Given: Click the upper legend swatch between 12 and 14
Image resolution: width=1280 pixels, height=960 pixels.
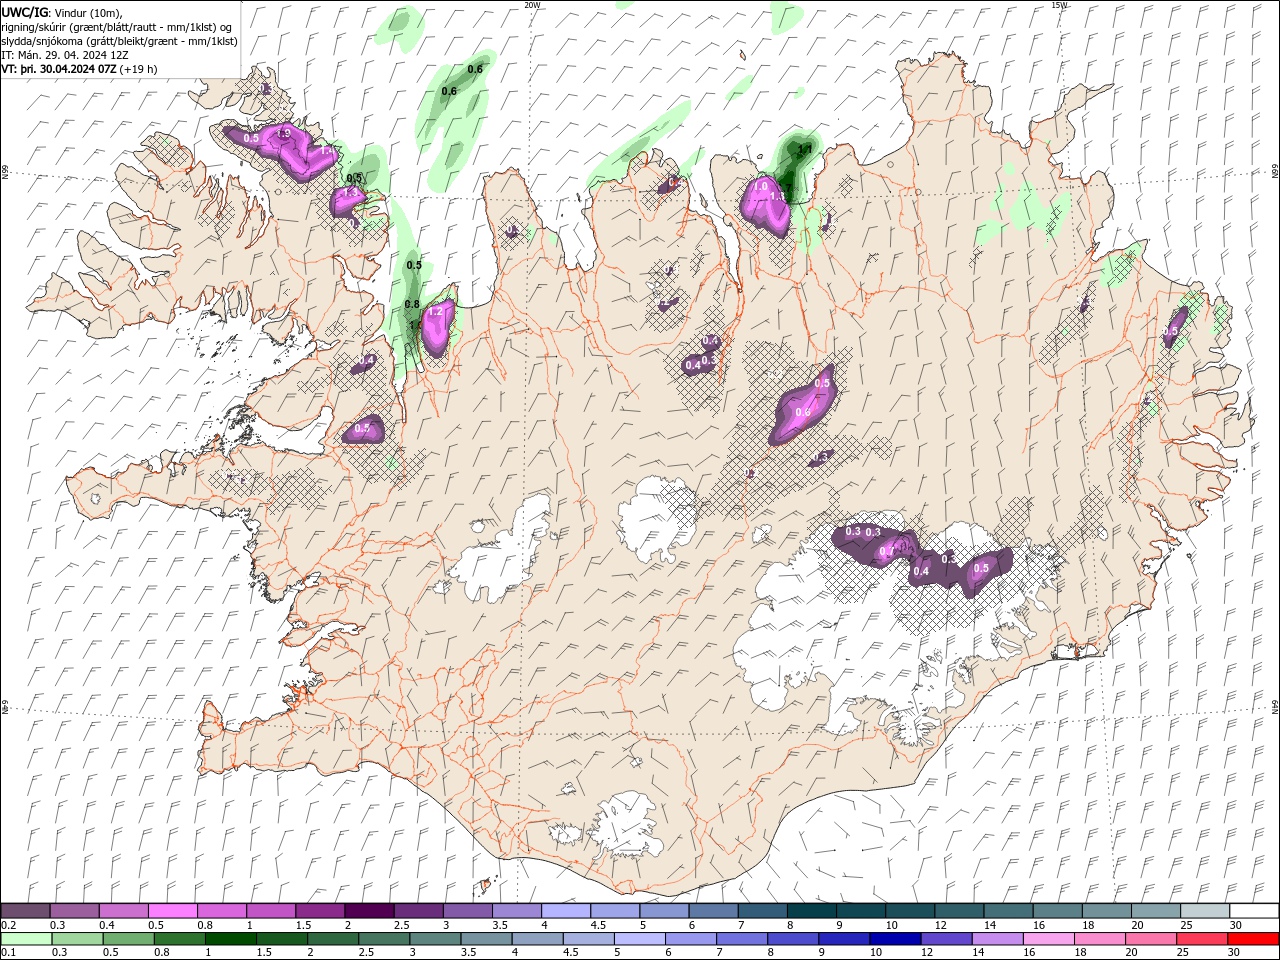Looking at the screenshot, I should (958, 911).
